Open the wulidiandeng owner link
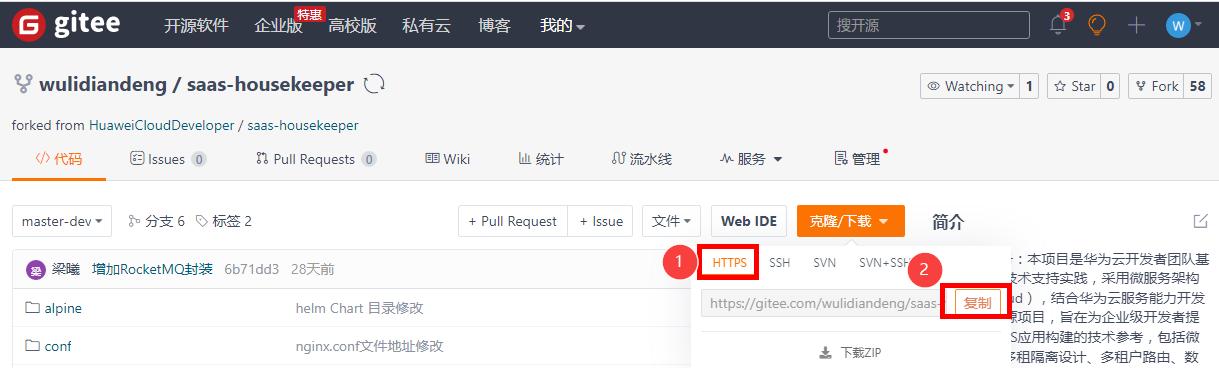This screenshot has height=368, width=1219. [x=103, y=85]
